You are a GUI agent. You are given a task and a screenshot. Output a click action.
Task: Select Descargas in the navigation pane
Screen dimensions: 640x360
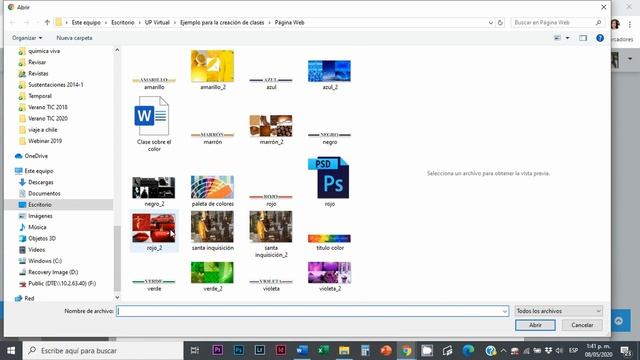point(40,182)
